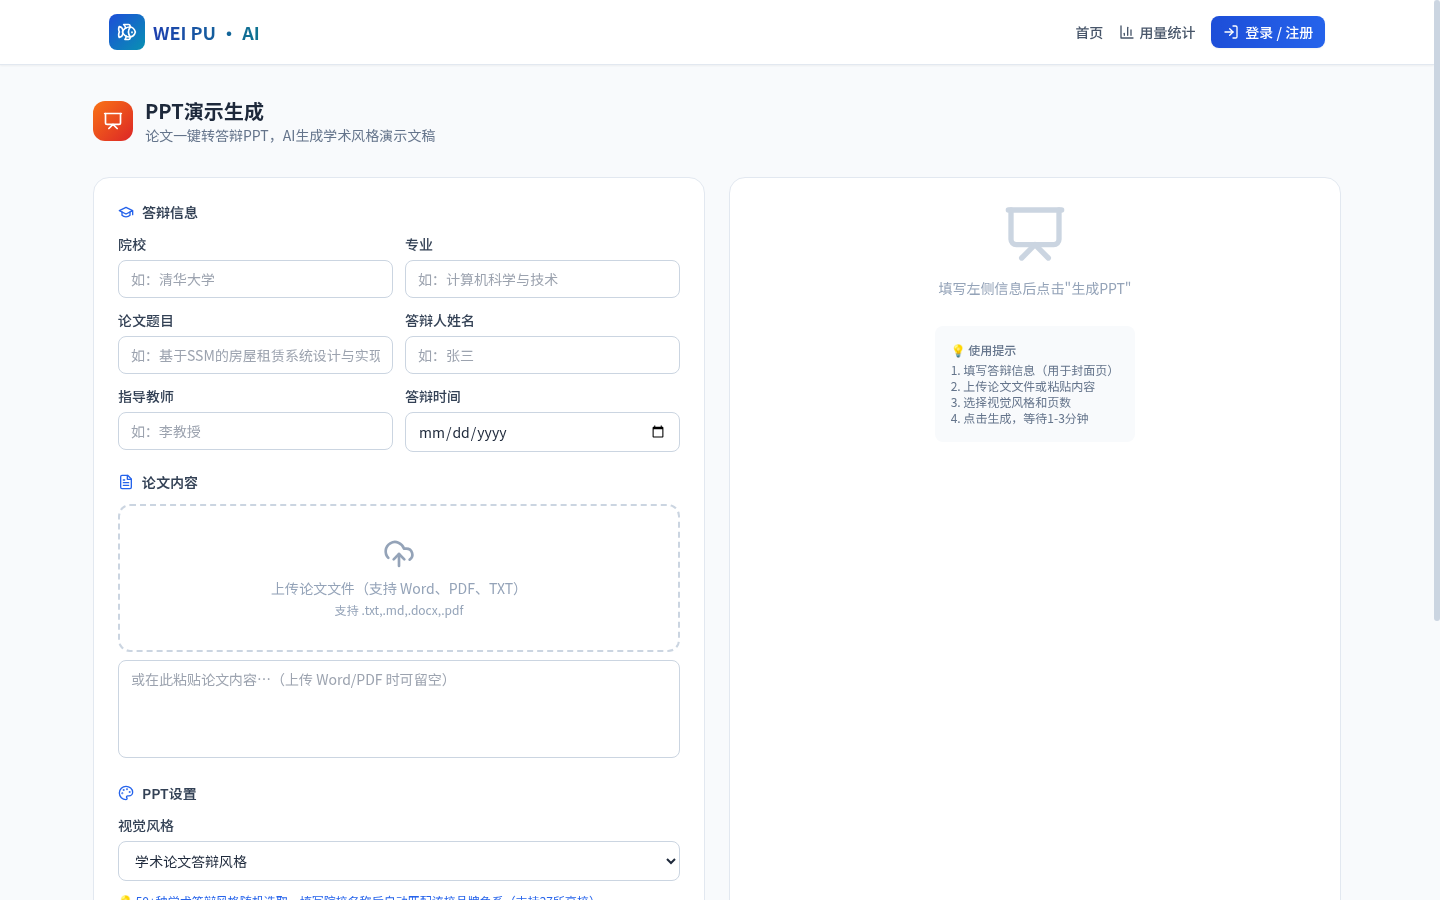Focus the 论文题目 input field
The height and width of the screenshot is (900, 1440).
(x=255, y=355)
